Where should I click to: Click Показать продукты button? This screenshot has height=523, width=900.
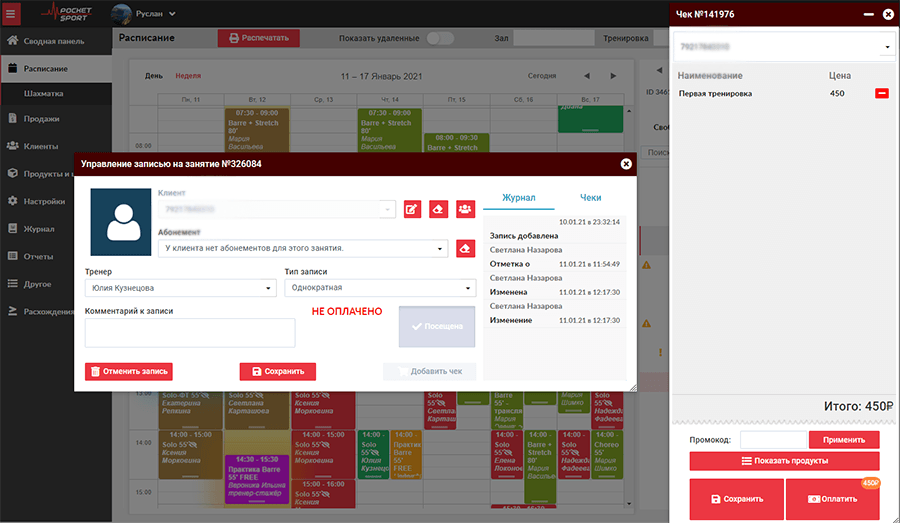click(x=784, y=460)
